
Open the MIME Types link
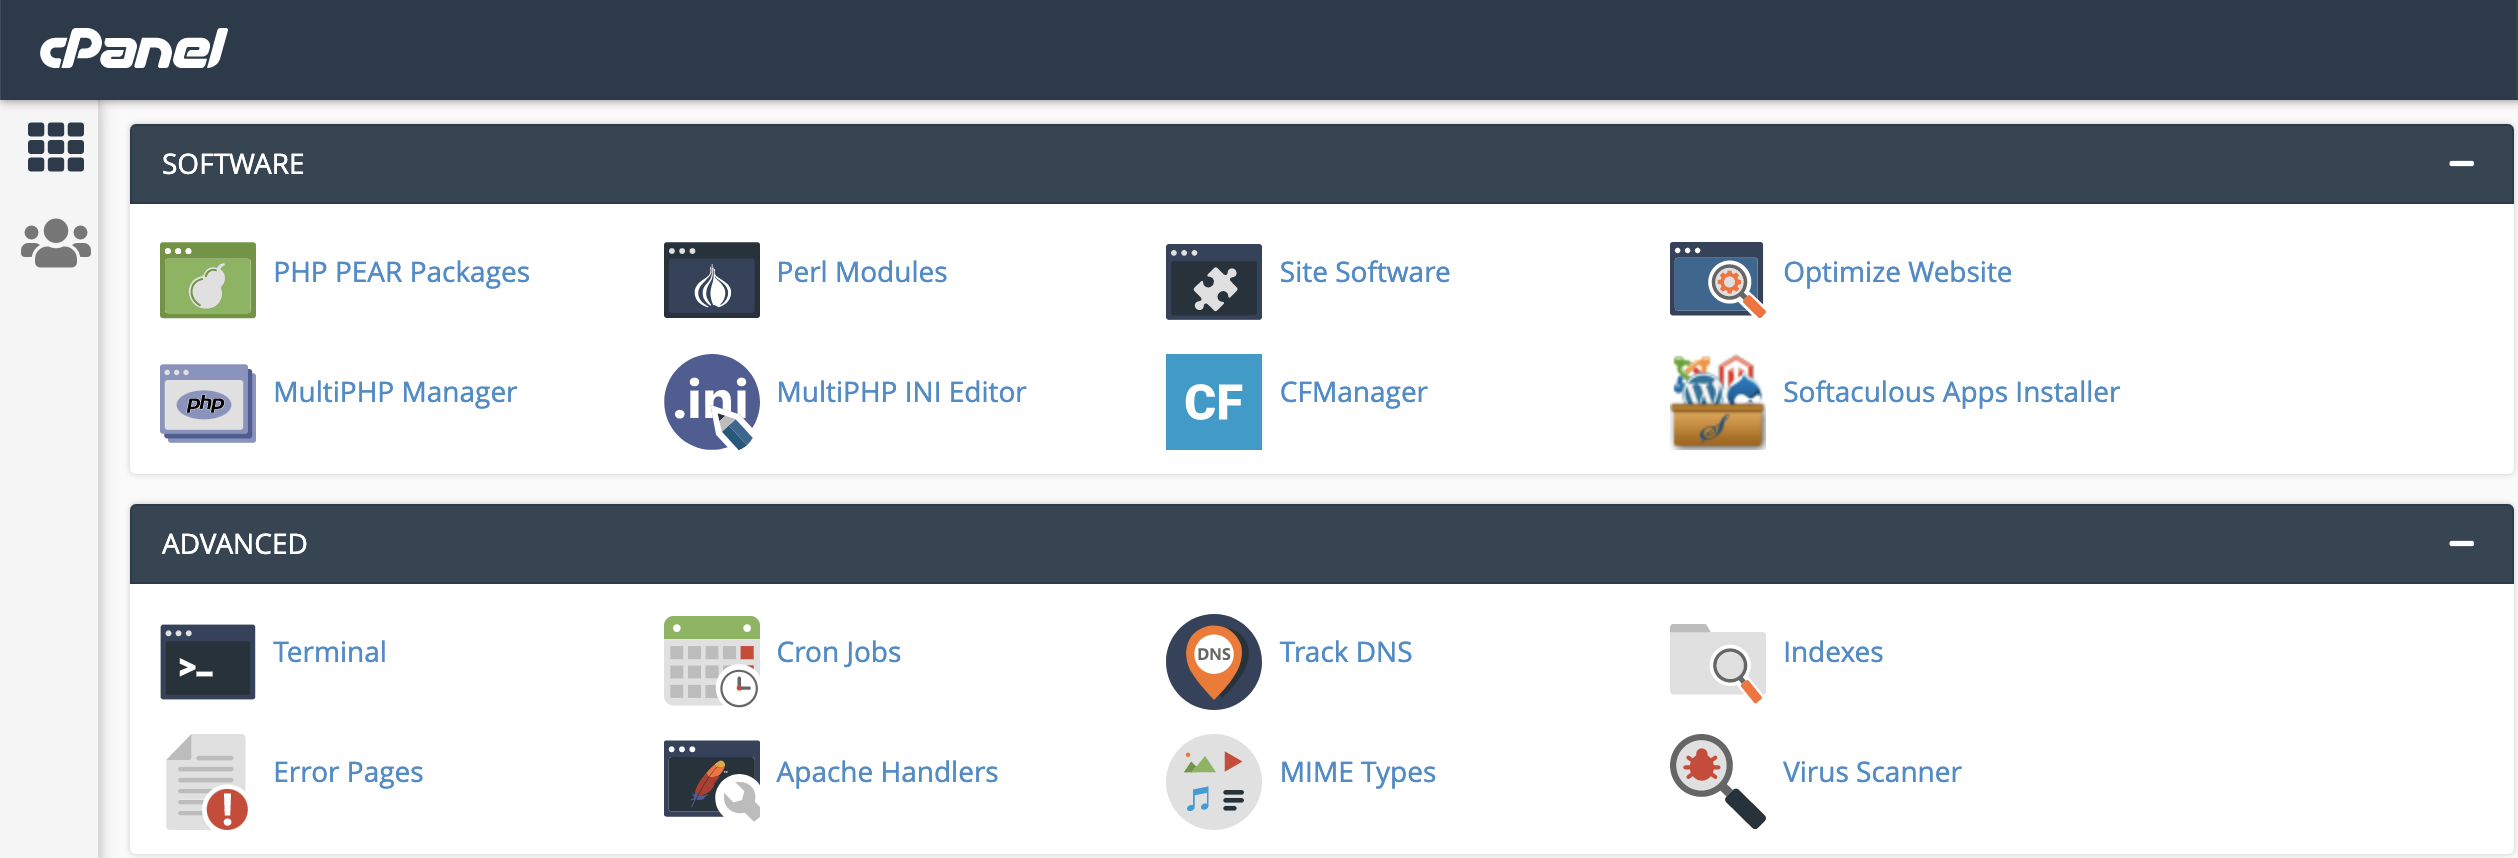click(1357, 772)
